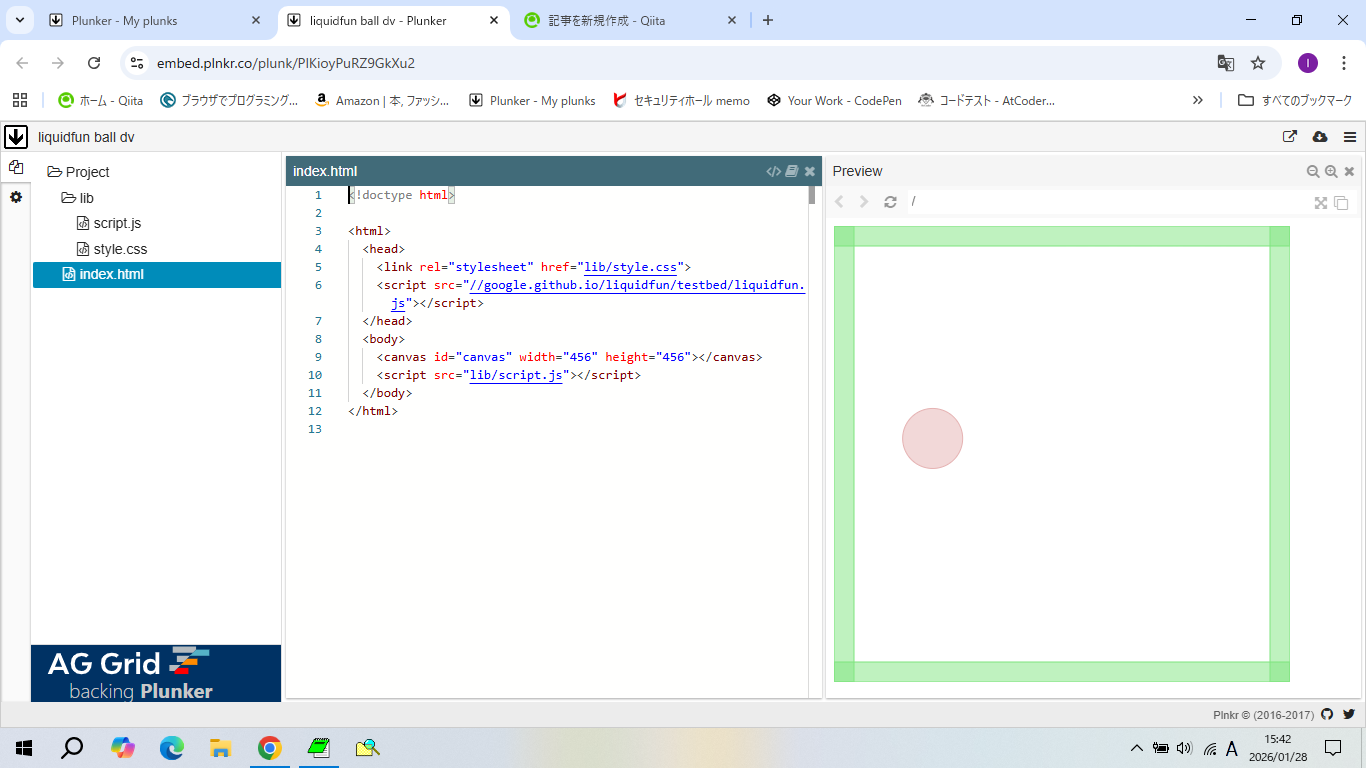Close the Preview pane
The height and width of the screenshot is (768, 1366).
[1349, 171]
